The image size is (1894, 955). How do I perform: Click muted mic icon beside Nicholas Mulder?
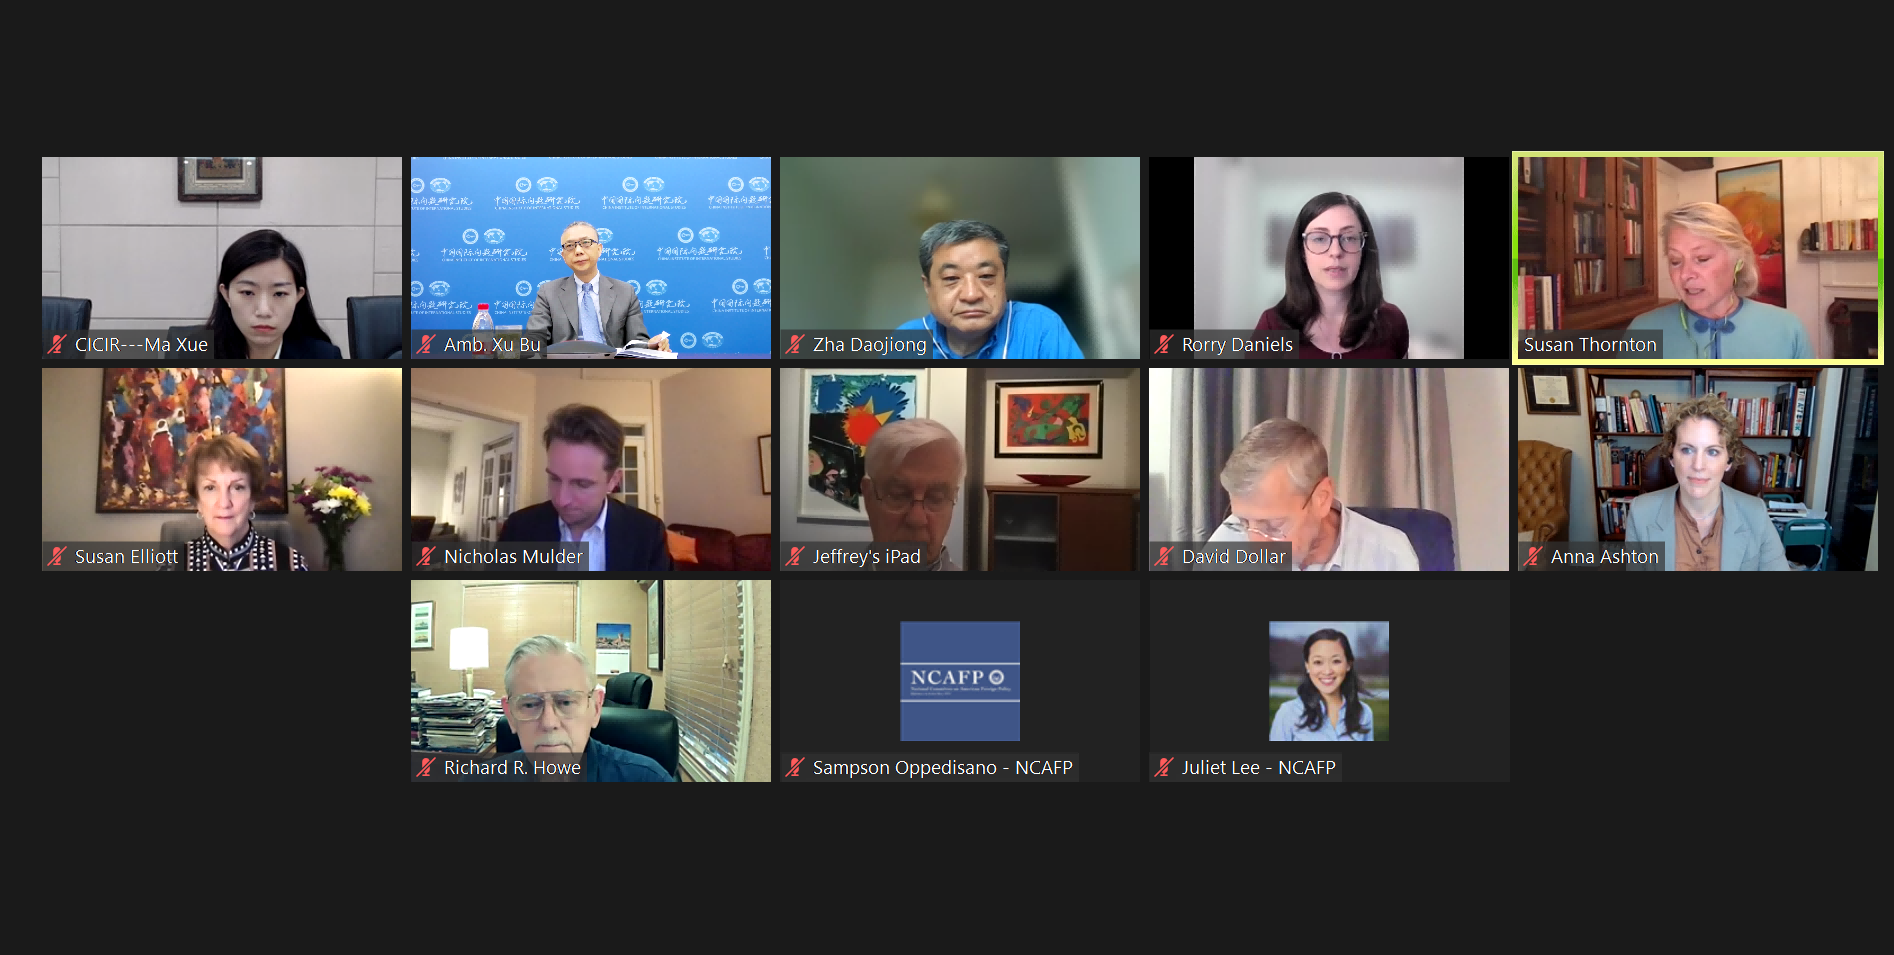click(x=426, y=557)
